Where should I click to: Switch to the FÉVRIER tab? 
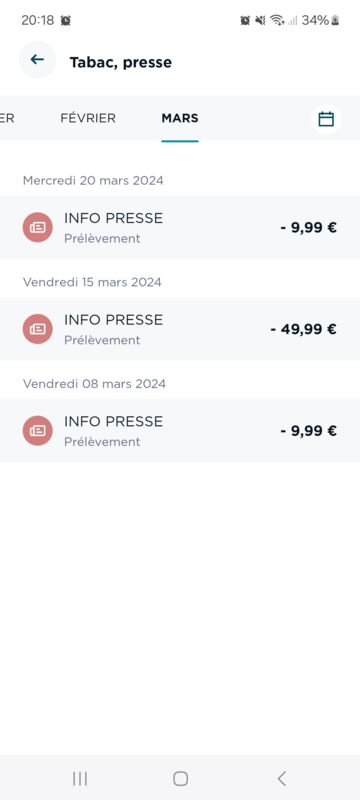88,118
